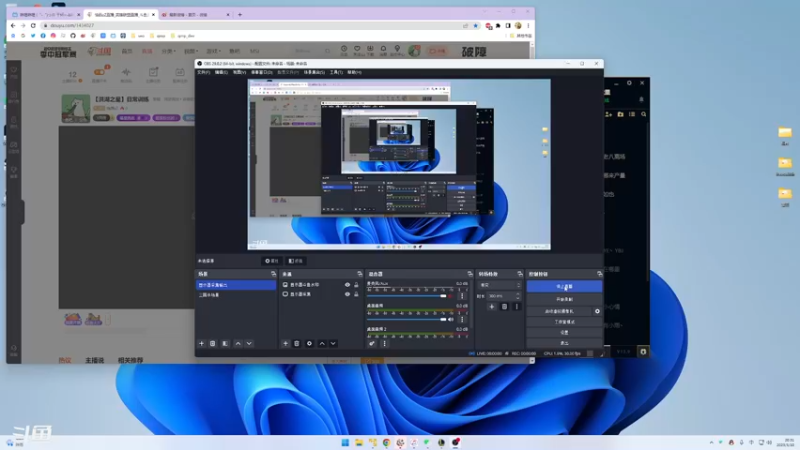Adjust transition duration spinner arrows
Image resolution: width=800 pixels, height=450 pixels.
coord(518,296)
